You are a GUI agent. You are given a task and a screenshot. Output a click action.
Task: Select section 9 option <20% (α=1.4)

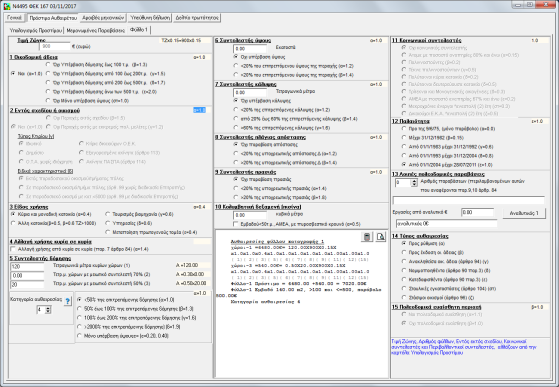tap(280, 188)
